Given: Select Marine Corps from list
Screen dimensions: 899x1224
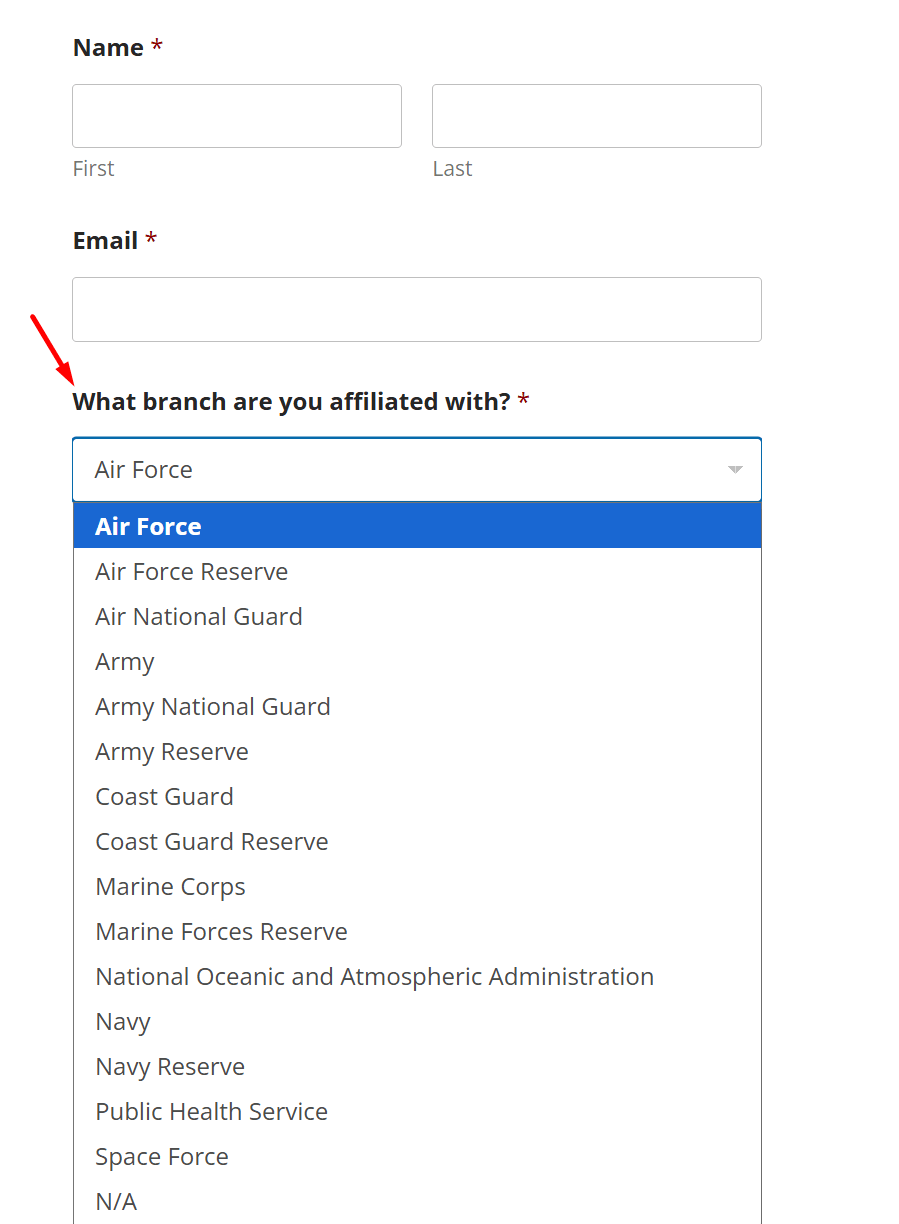Looking at the screenshot, I should click(x=170, y=886).
